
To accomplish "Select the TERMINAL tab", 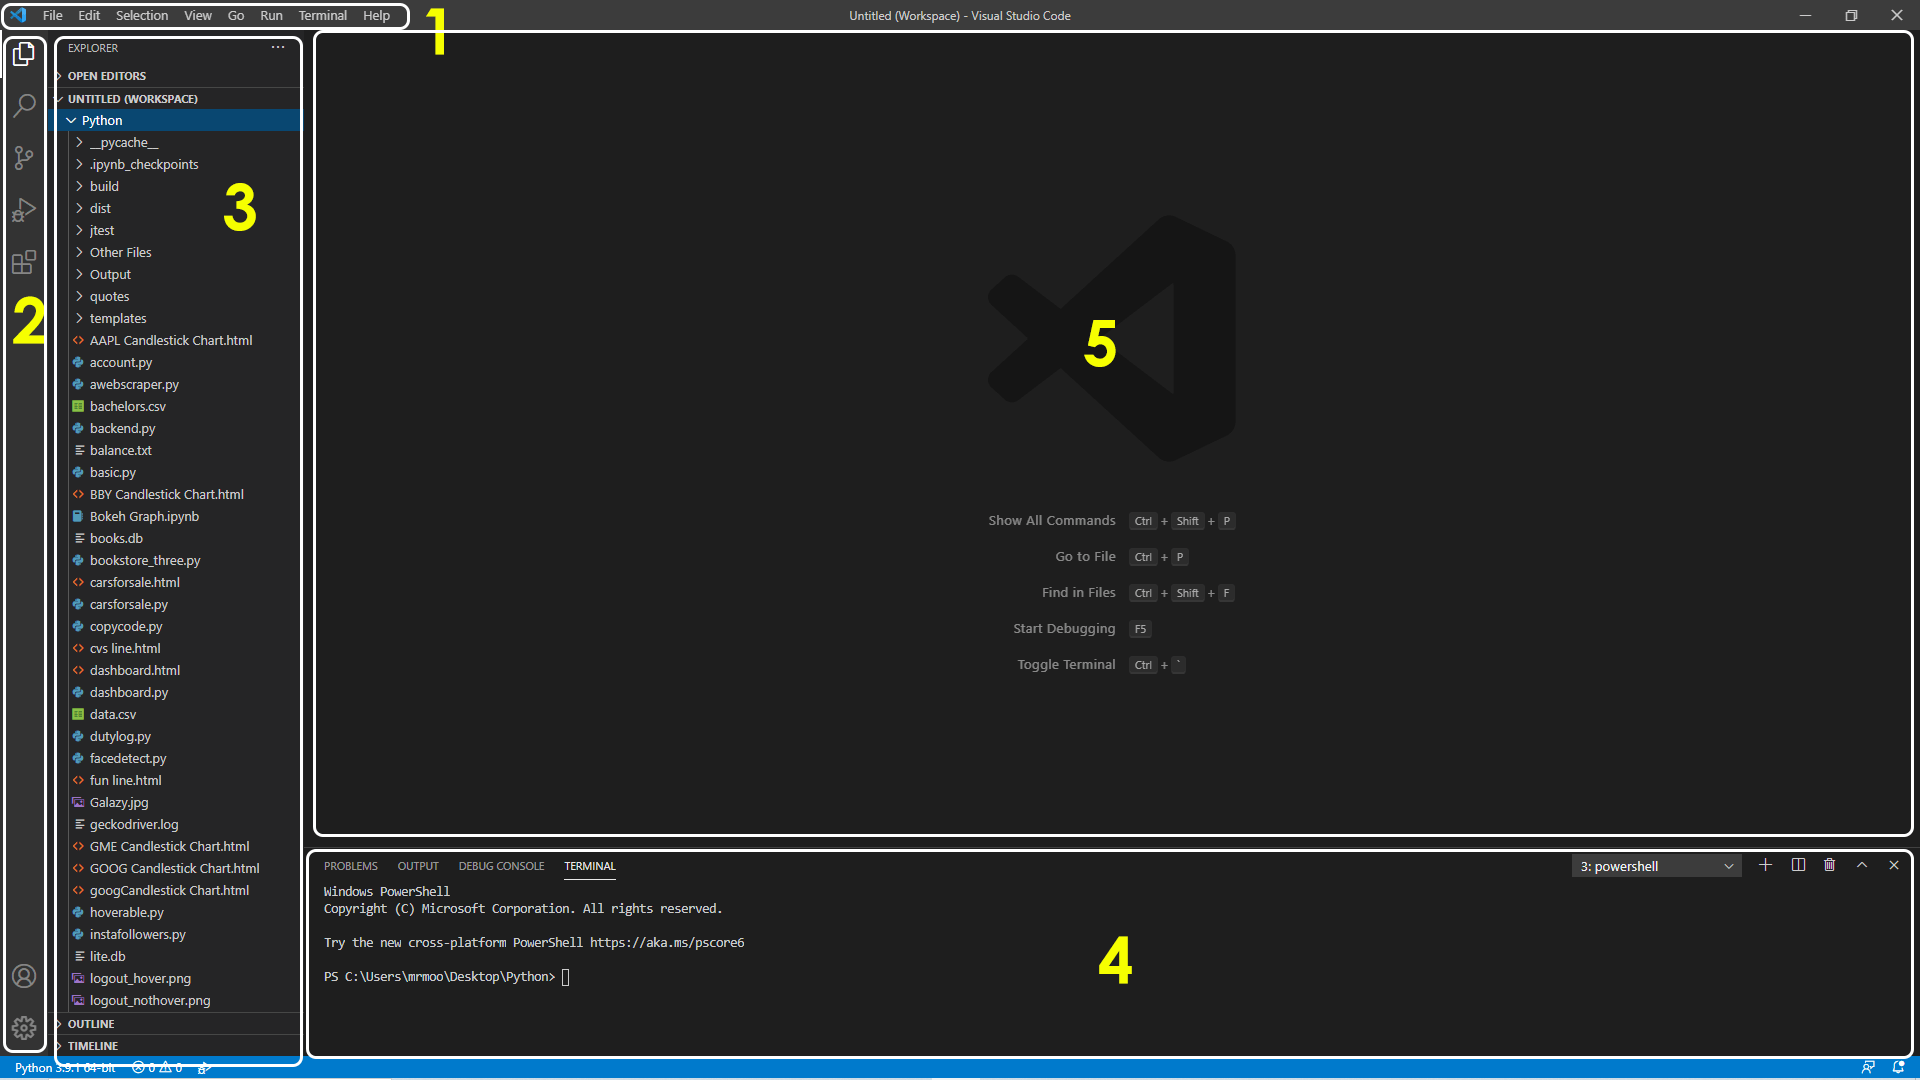I will [x=589, y=866].
